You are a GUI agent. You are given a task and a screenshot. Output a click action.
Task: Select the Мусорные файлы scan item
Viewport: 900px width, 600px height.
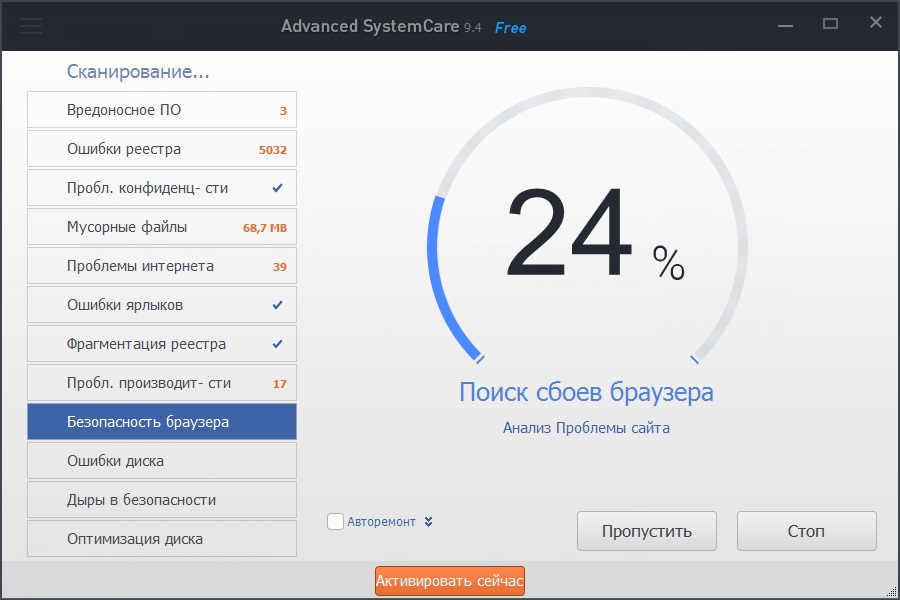(x=162, y=227)
